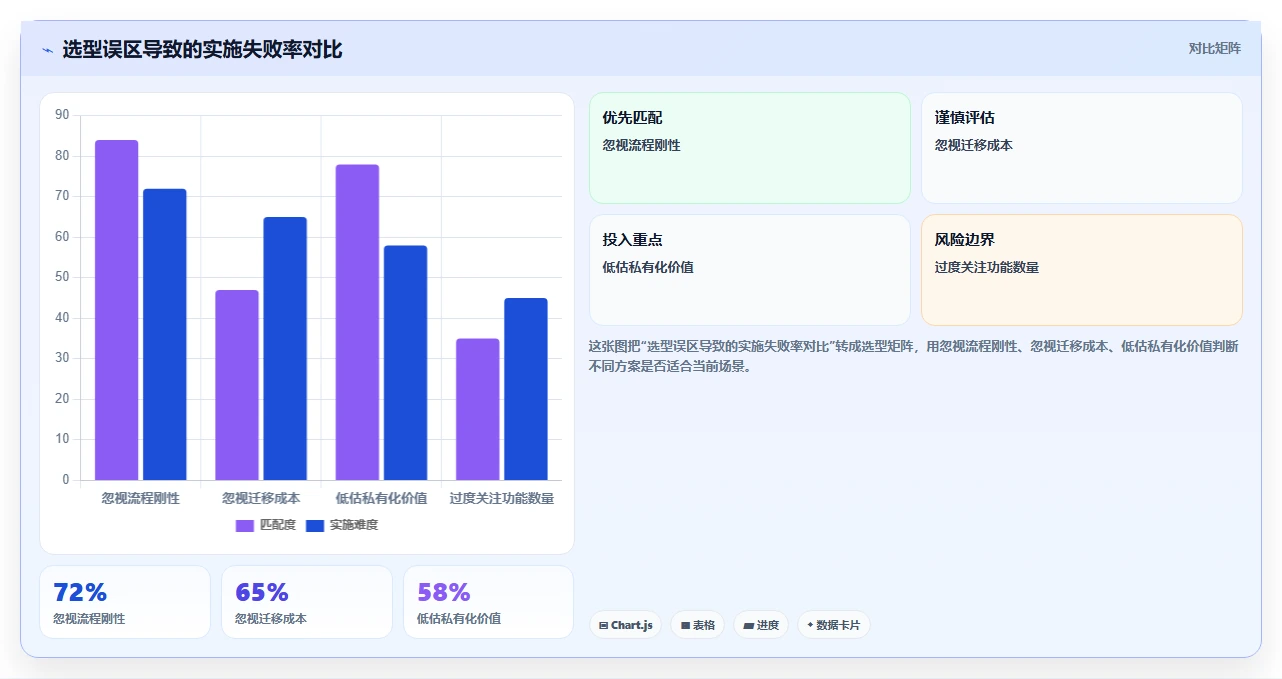Click purple 匹配度 bar for 忽视流程刚性
Screen dimensions: 1282x679
coord(117,310)
